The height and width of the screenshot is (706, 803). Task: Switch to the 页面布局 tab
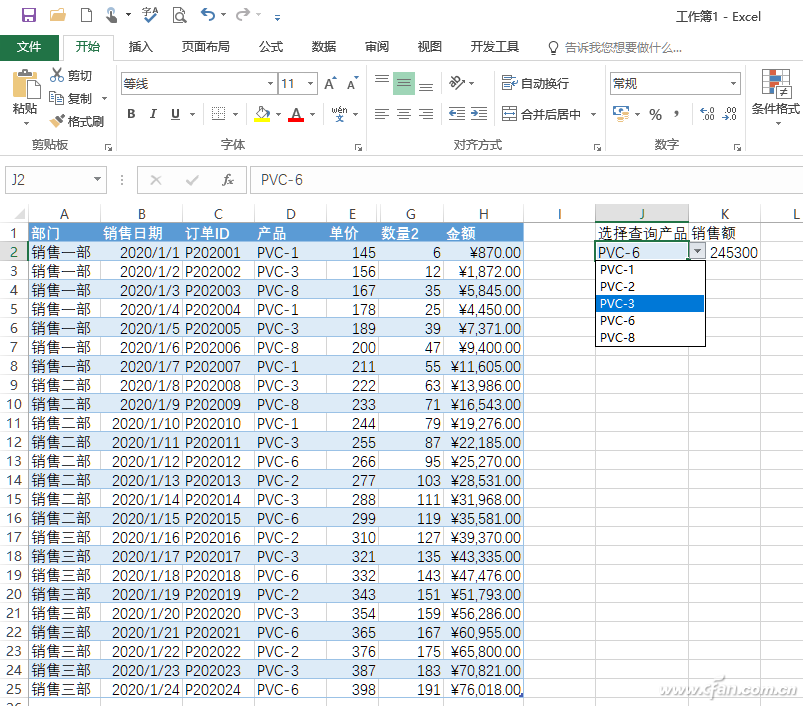[x=205, y=47]
